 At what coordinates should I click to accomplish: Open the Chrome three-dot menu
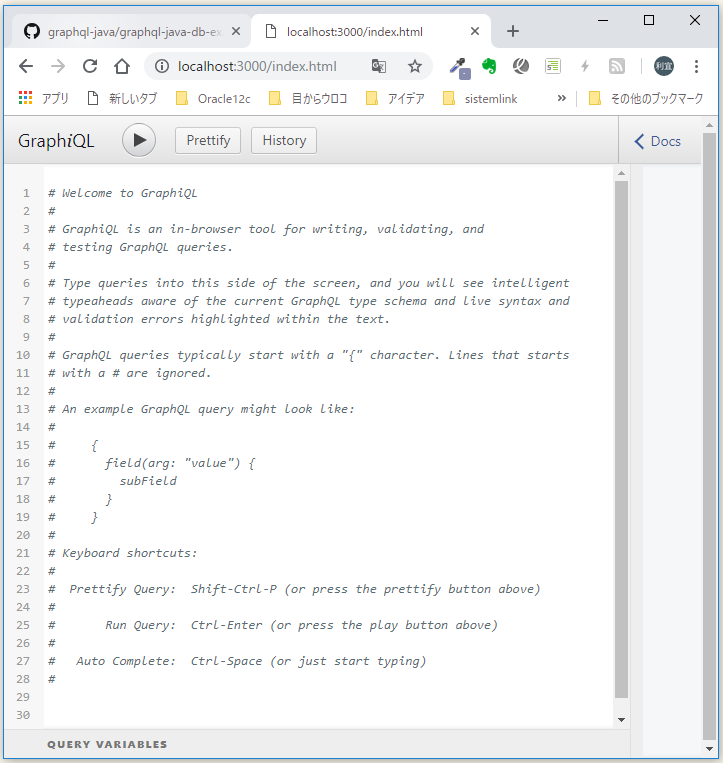[x=696, y=66]
